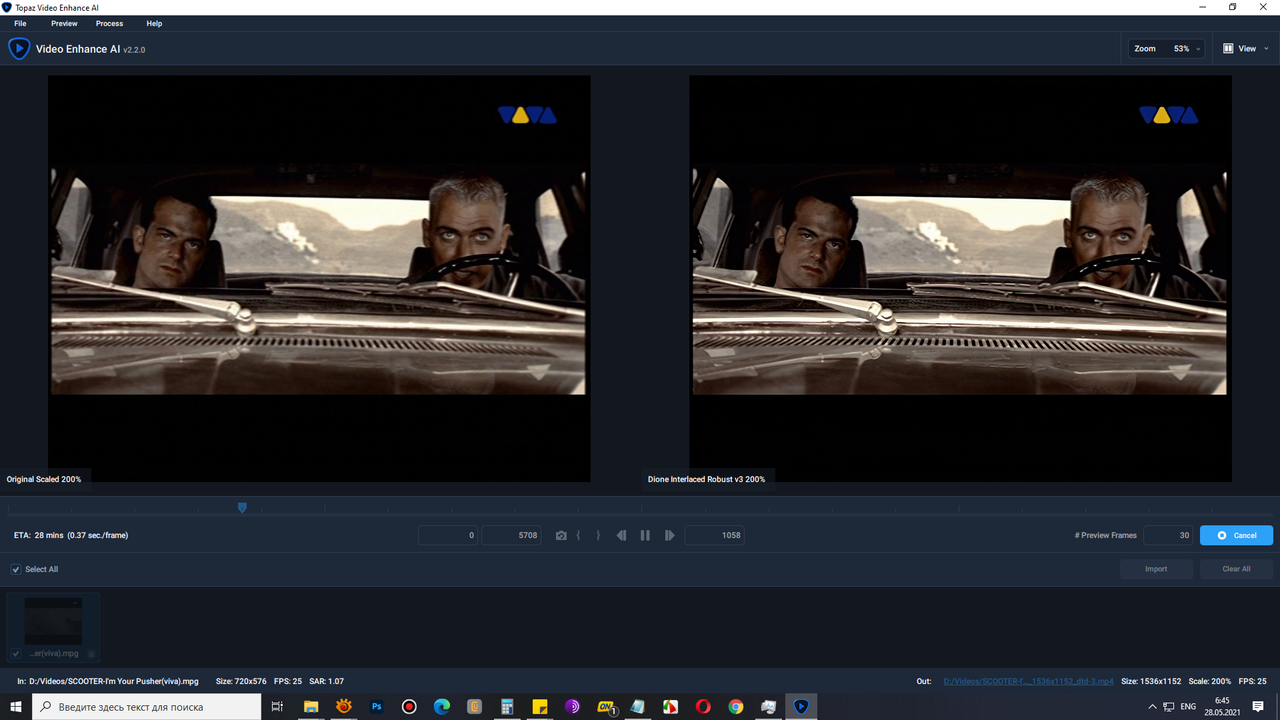Open the clock and date flyout
Viewport: 1280px width, 720px height.
pyautogui.click(x=1222, y=706)
